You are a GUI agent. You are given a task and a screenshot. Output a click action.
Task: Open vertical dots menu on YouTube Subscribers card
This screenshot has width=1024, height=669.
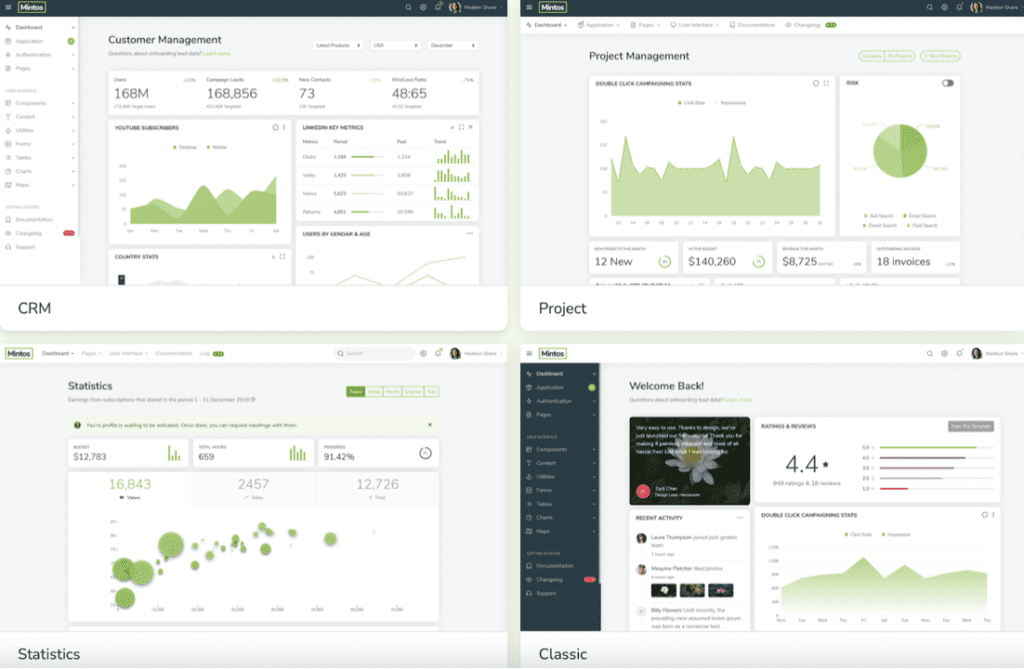point(284,127)
